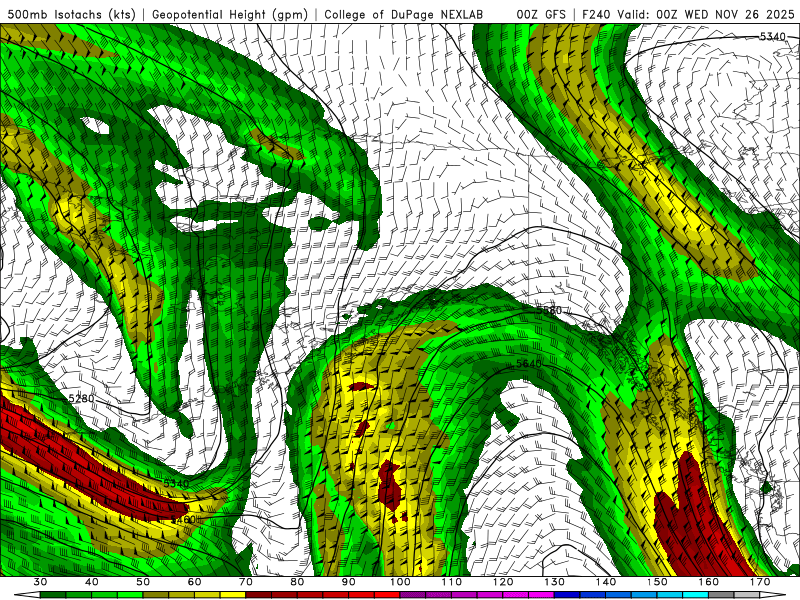The height and width of the screenshot is (600, 800).
Task: Click the cyan legend swatch
Action: point(695,595)
